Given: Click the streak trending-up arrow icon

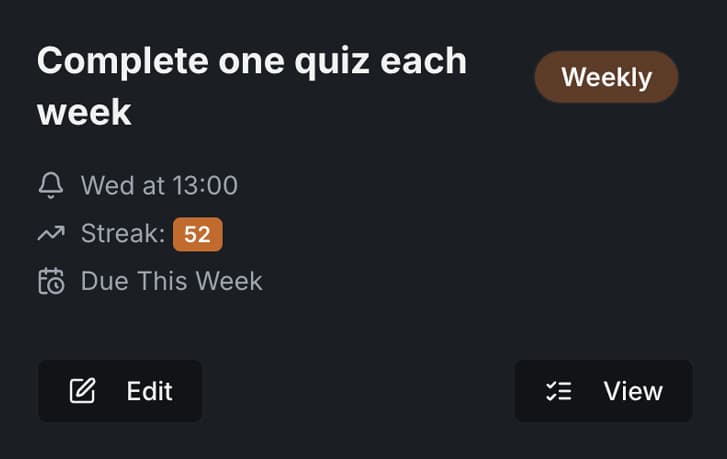Looking at the screenshot, I should pos(50,233).
